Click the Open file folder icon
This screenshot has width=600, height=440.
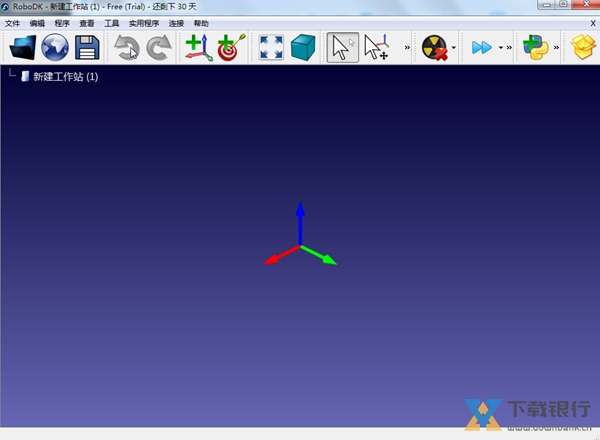click(x=22, y=47)
